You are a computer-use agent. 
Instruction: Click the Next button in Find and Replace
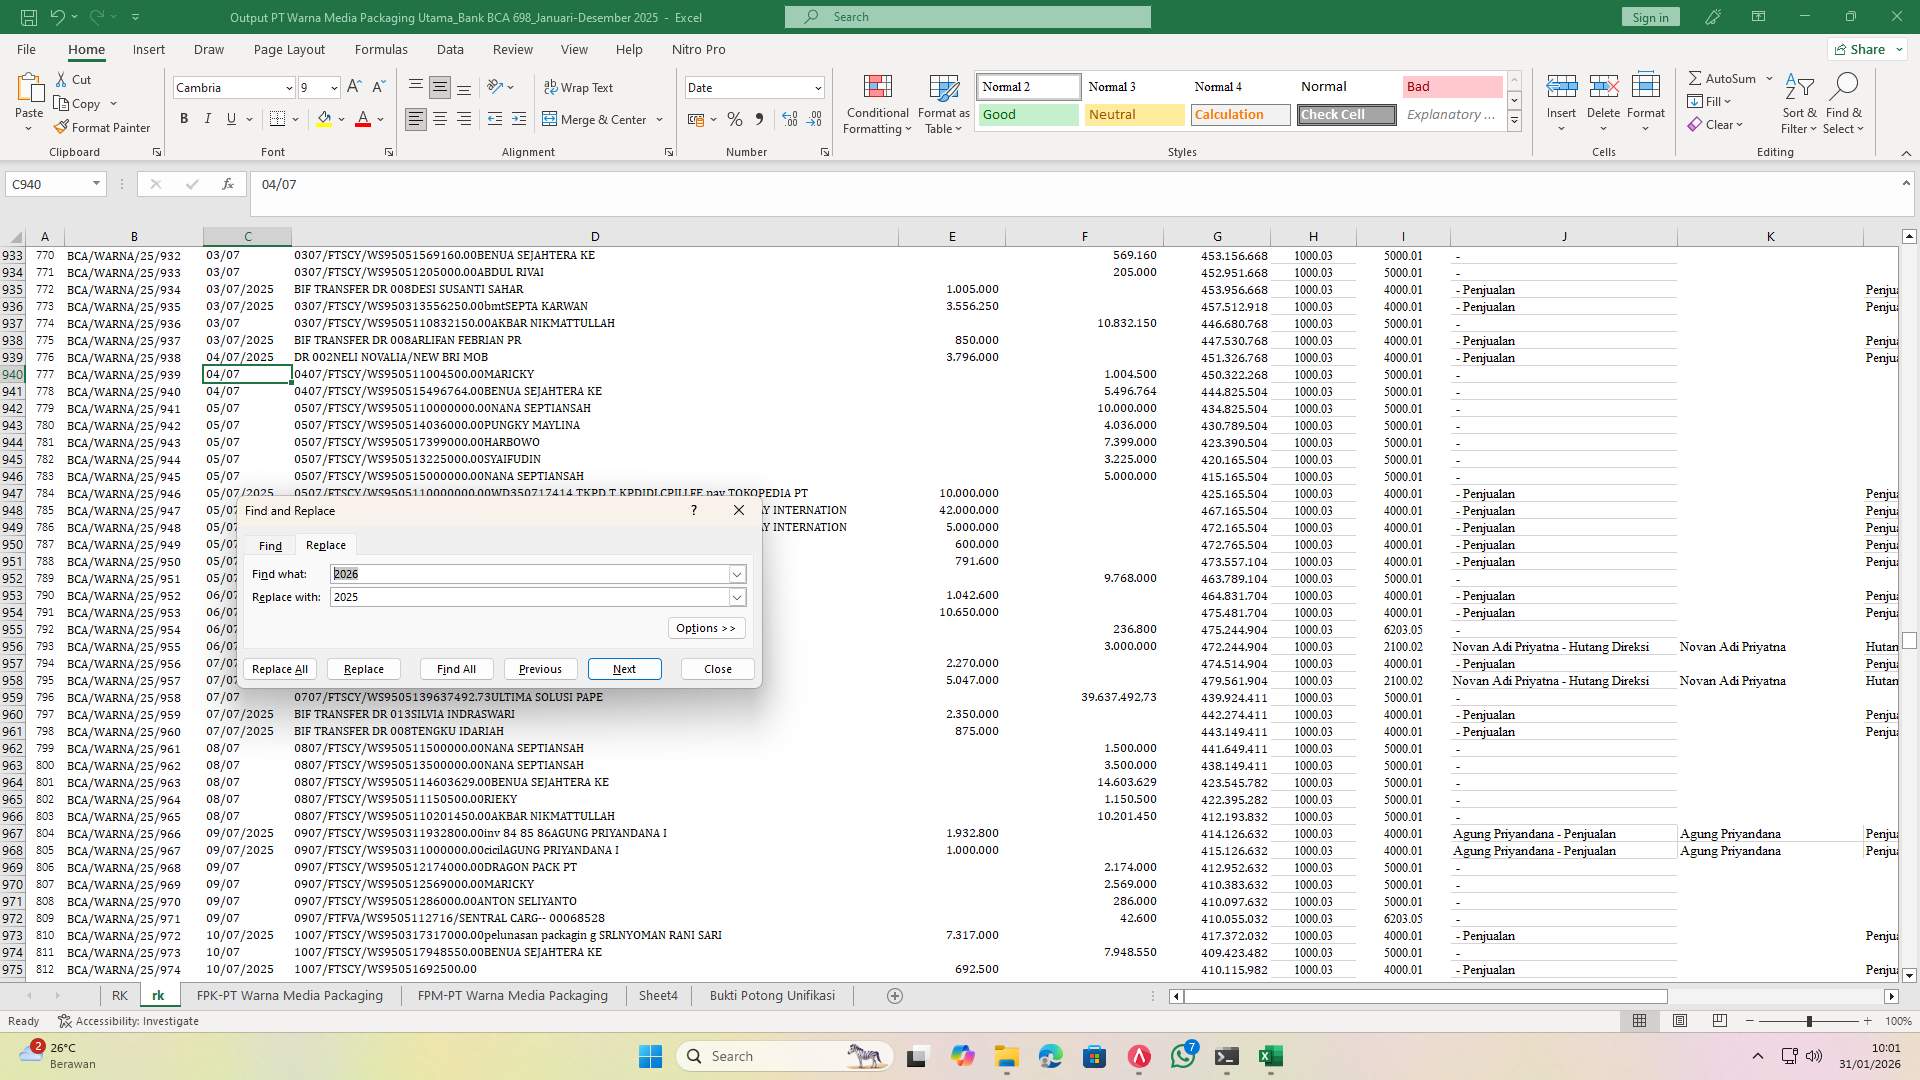[x=624, y=669]
